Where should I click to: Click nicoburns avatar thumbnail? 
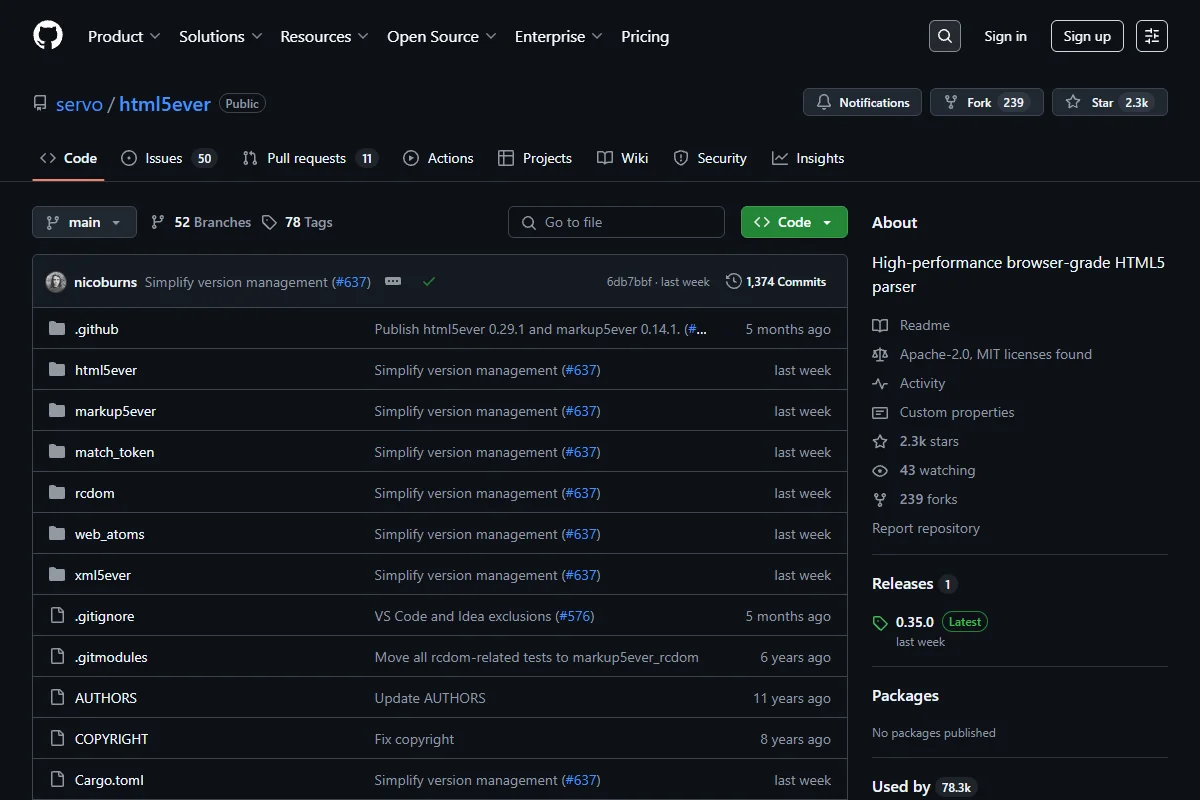pyautogui.click(x=56, y=282)
